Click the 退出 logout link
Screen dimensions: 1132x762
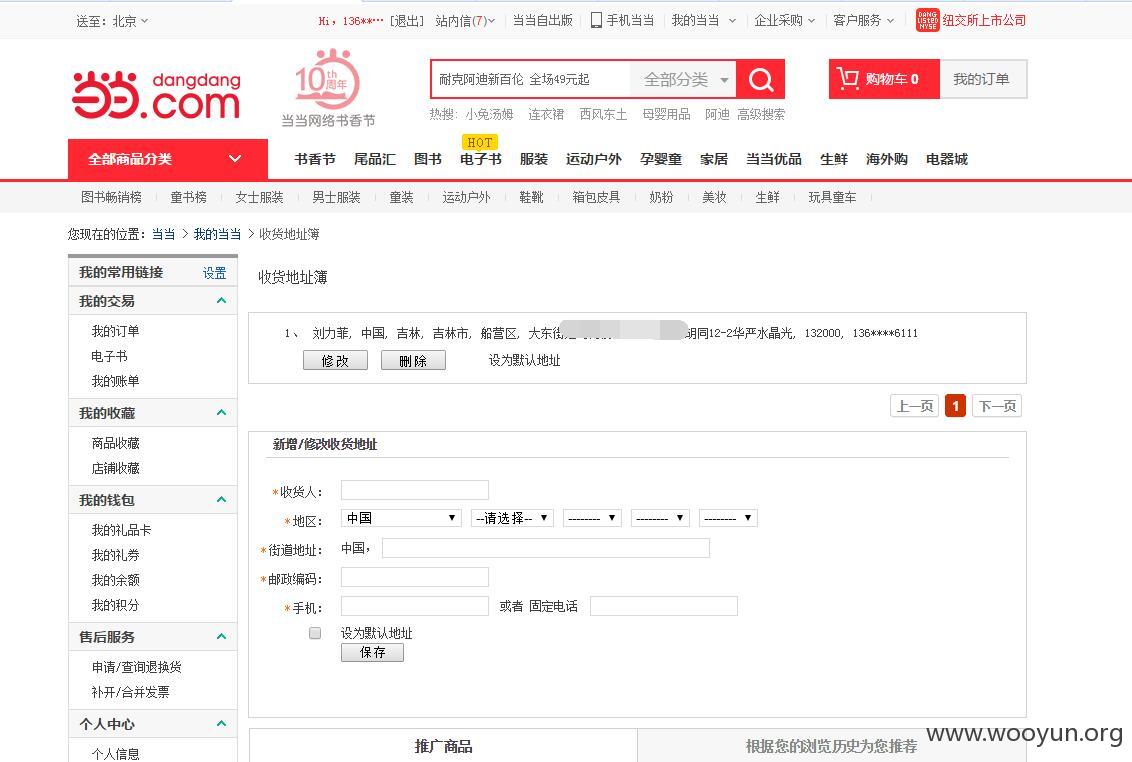click(x=406, y=21)
